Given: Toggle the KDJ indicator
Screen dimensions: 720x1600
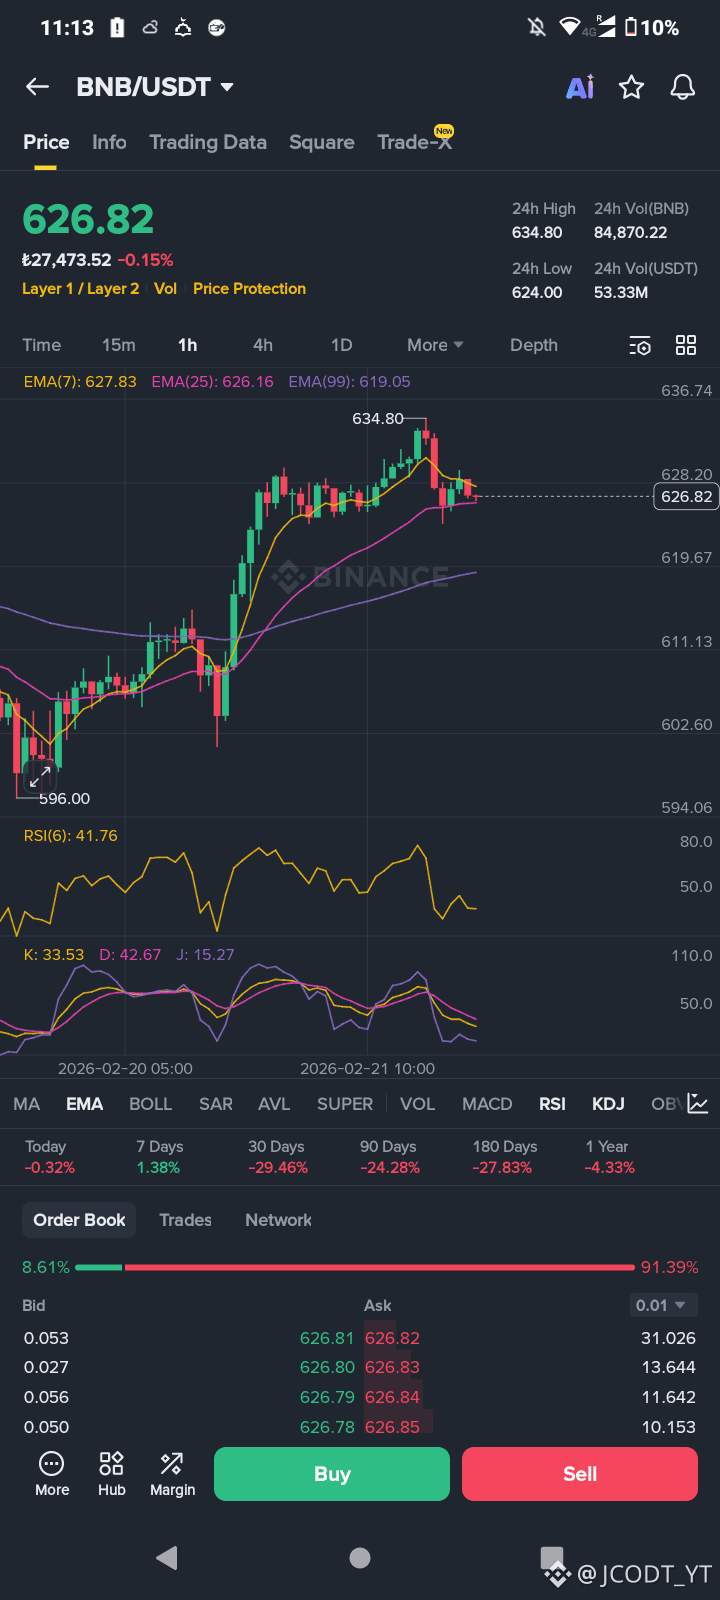Looking at the screenshot, I should tap(608, 1104).
